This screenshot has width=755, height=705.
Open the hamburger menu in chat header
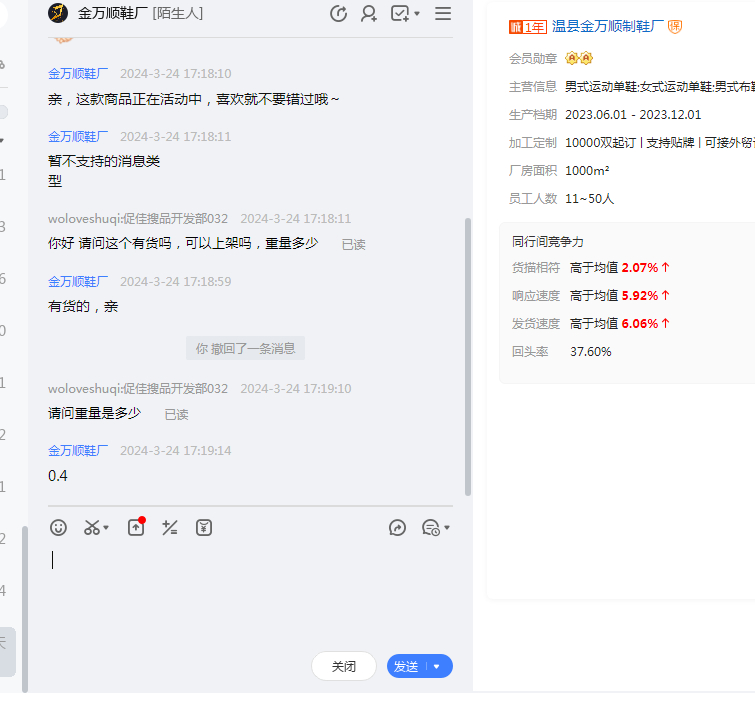[x=443, y=13]
